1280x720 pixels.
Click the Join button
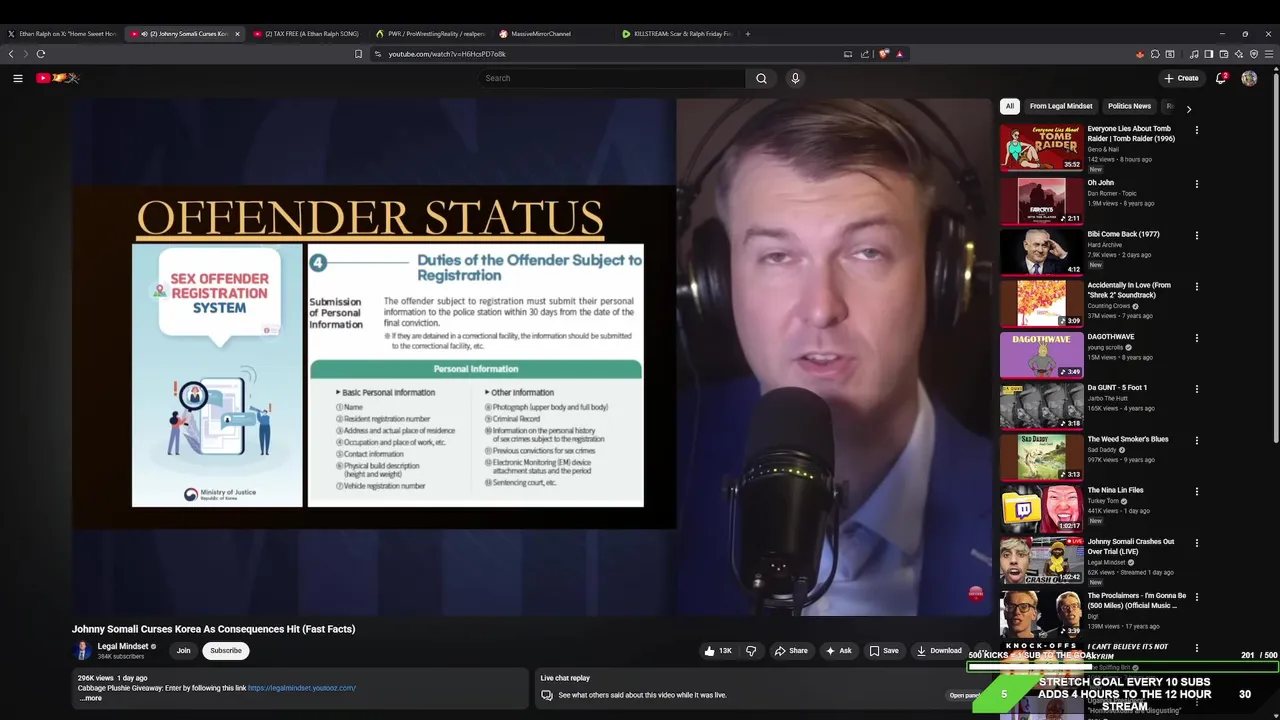(183, 651)
